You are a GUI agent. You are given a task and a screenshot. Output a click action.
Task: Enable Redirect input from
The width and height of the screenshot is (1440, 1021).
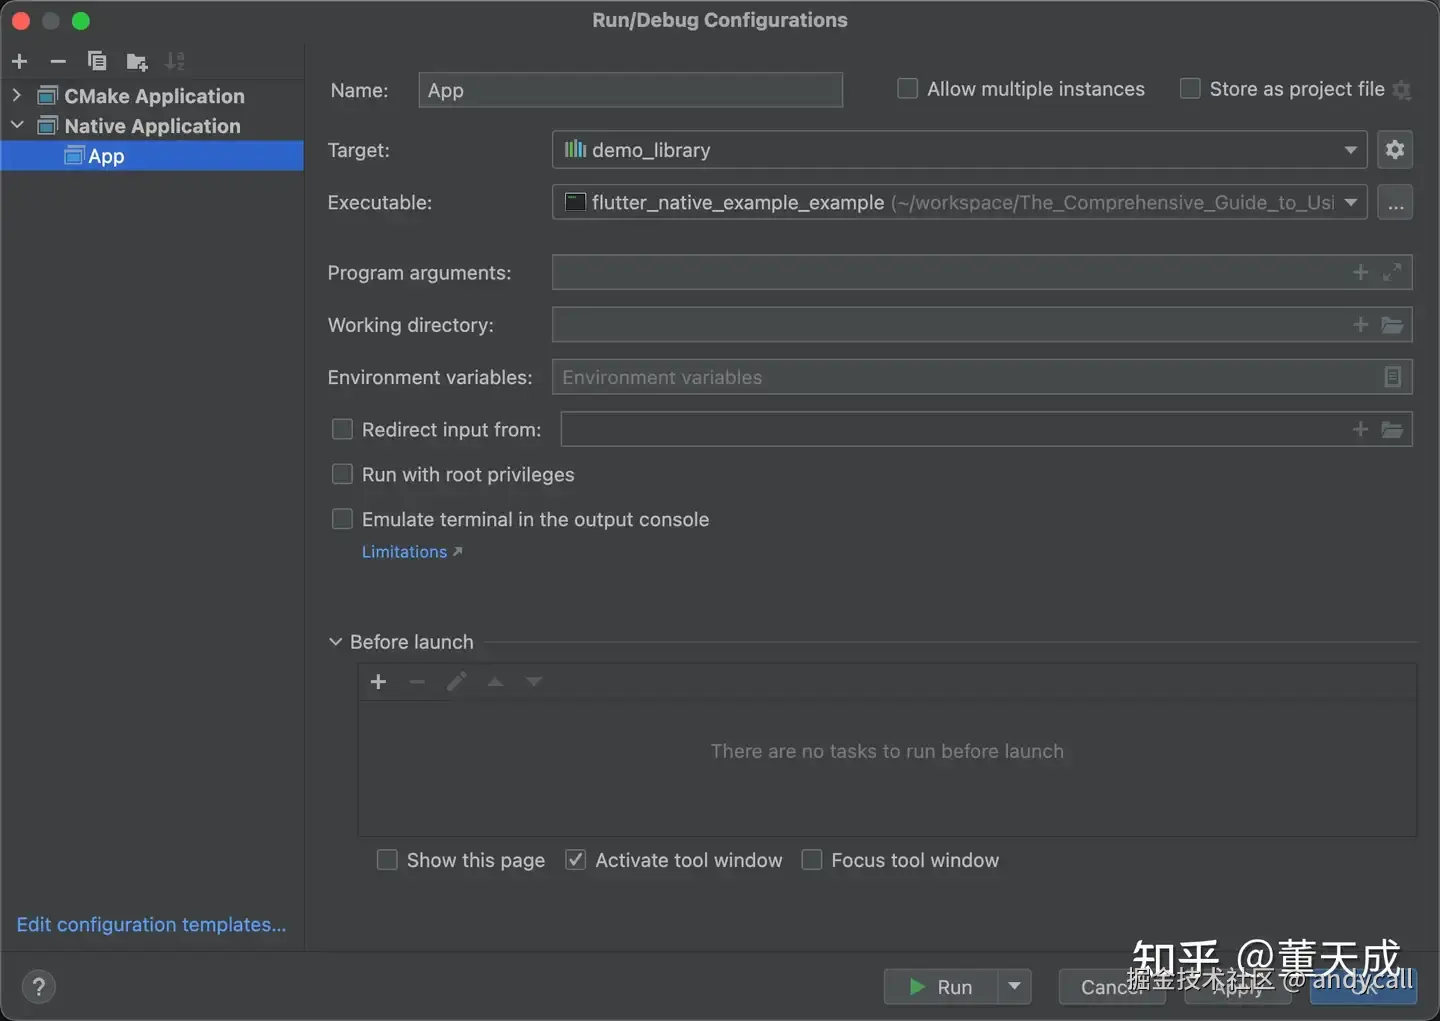click(x=342, y=429)
